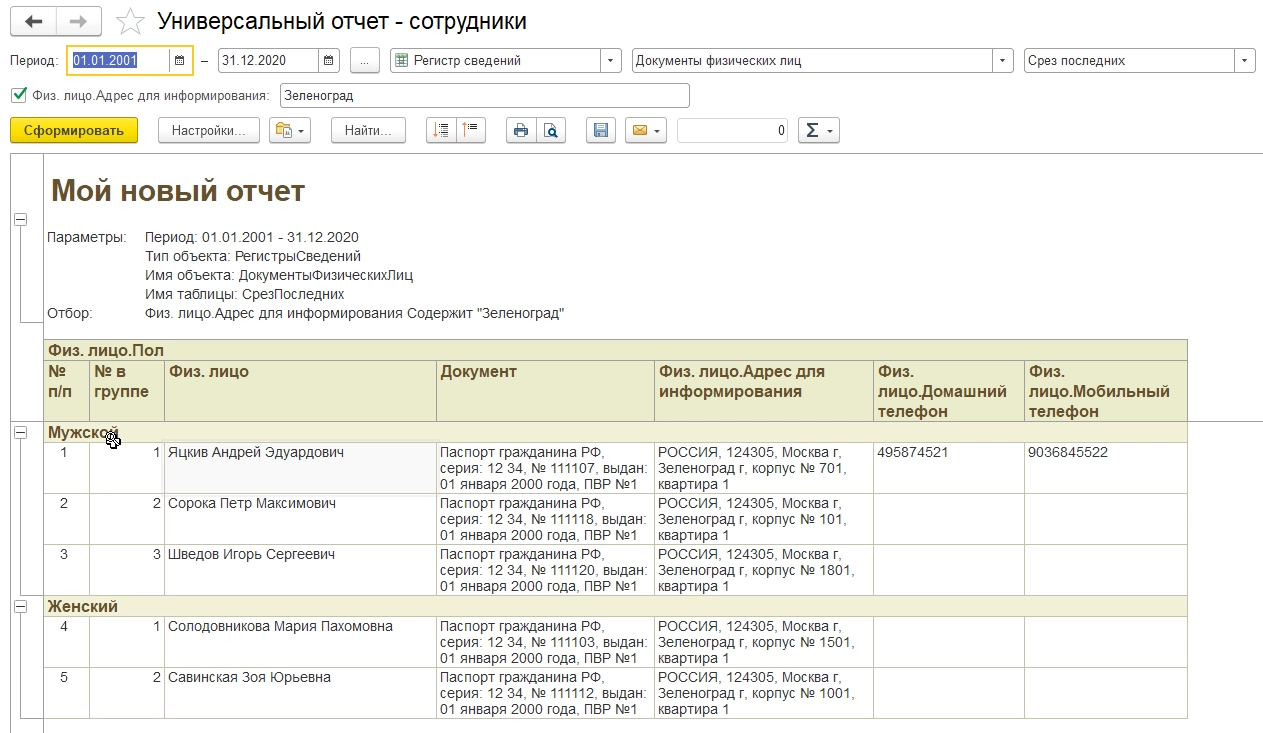Send report by email envelope icon
This screenshot has height=733, width=1263.
[645, 130]
